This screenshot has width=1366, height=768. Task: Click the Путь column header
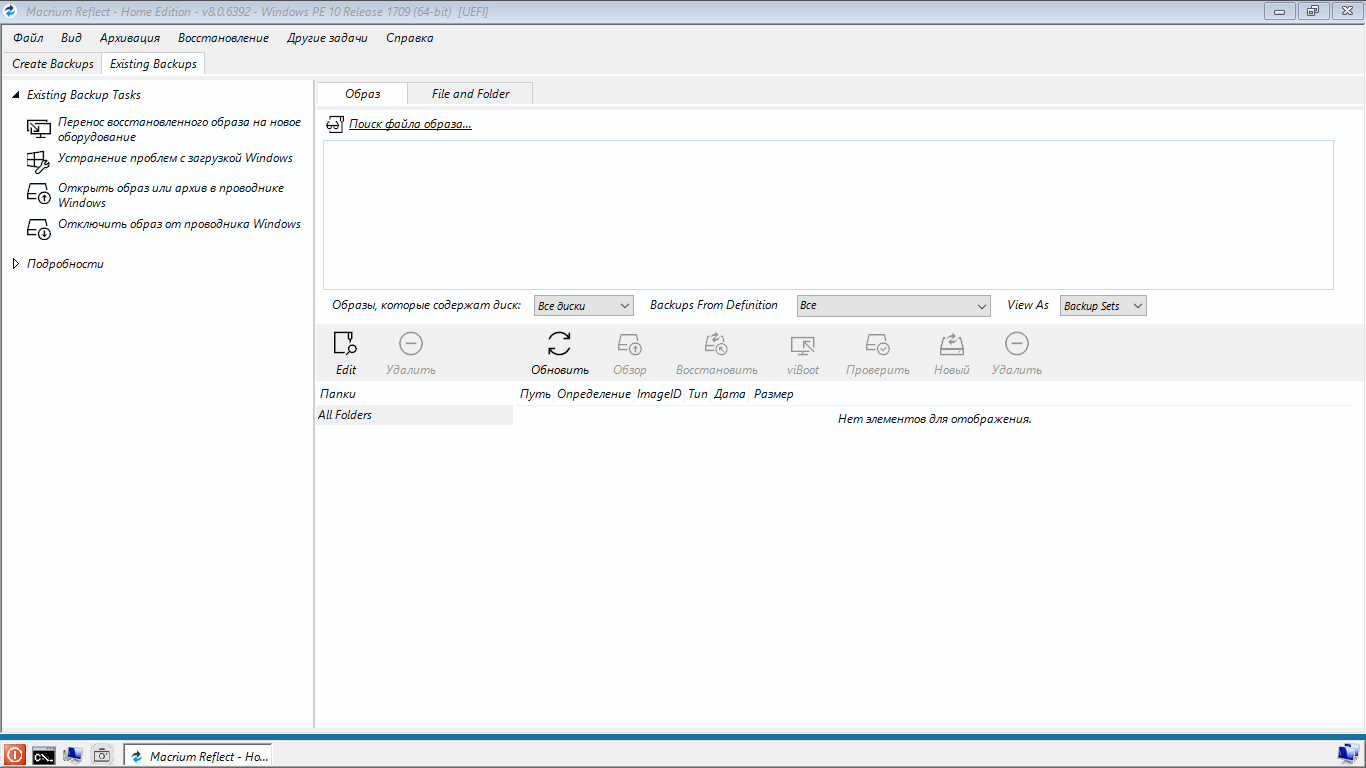(535, 394)
